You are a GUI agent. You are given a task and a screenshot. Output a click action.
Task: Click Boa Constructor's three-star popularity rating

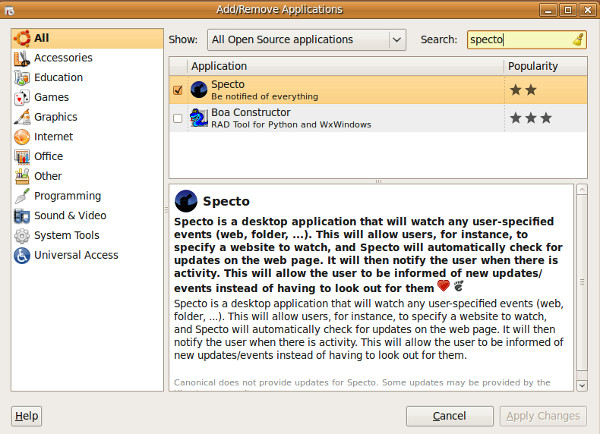click(531, 118)
